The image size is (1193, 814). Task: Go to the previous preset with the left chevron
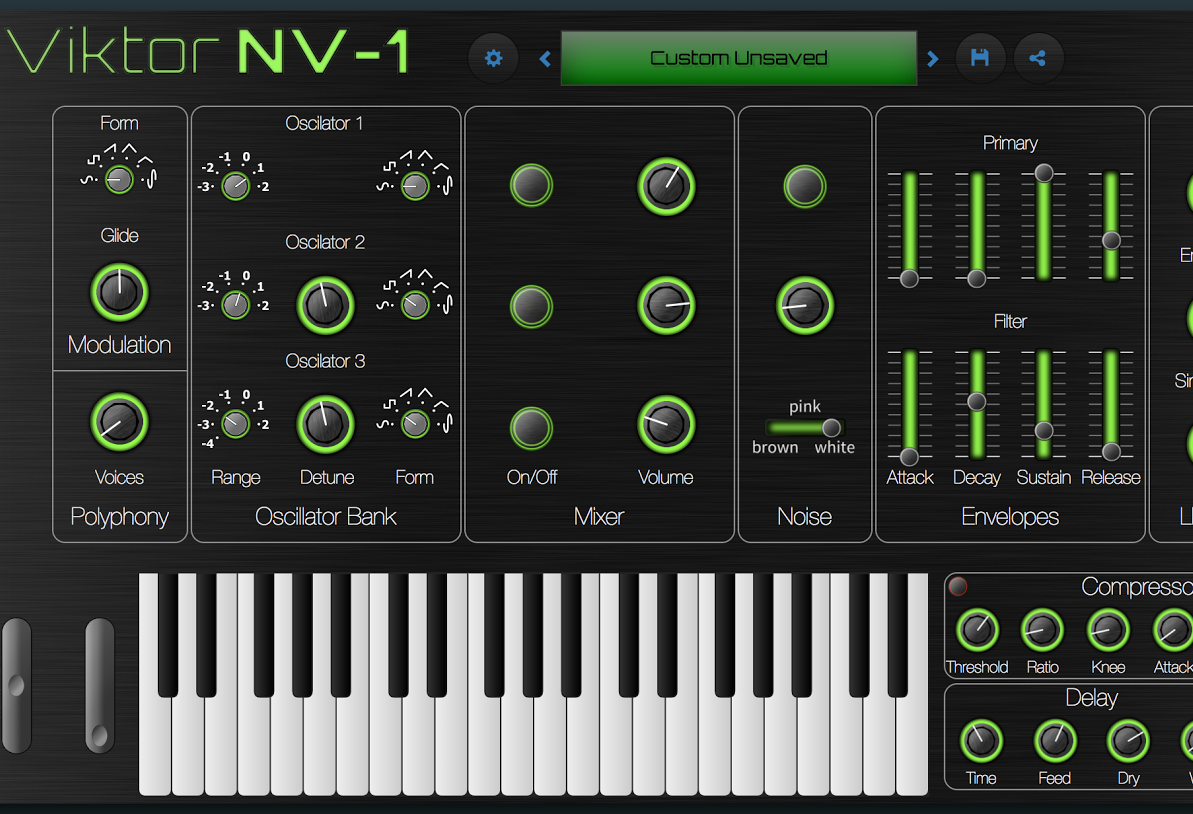point(545,59)
